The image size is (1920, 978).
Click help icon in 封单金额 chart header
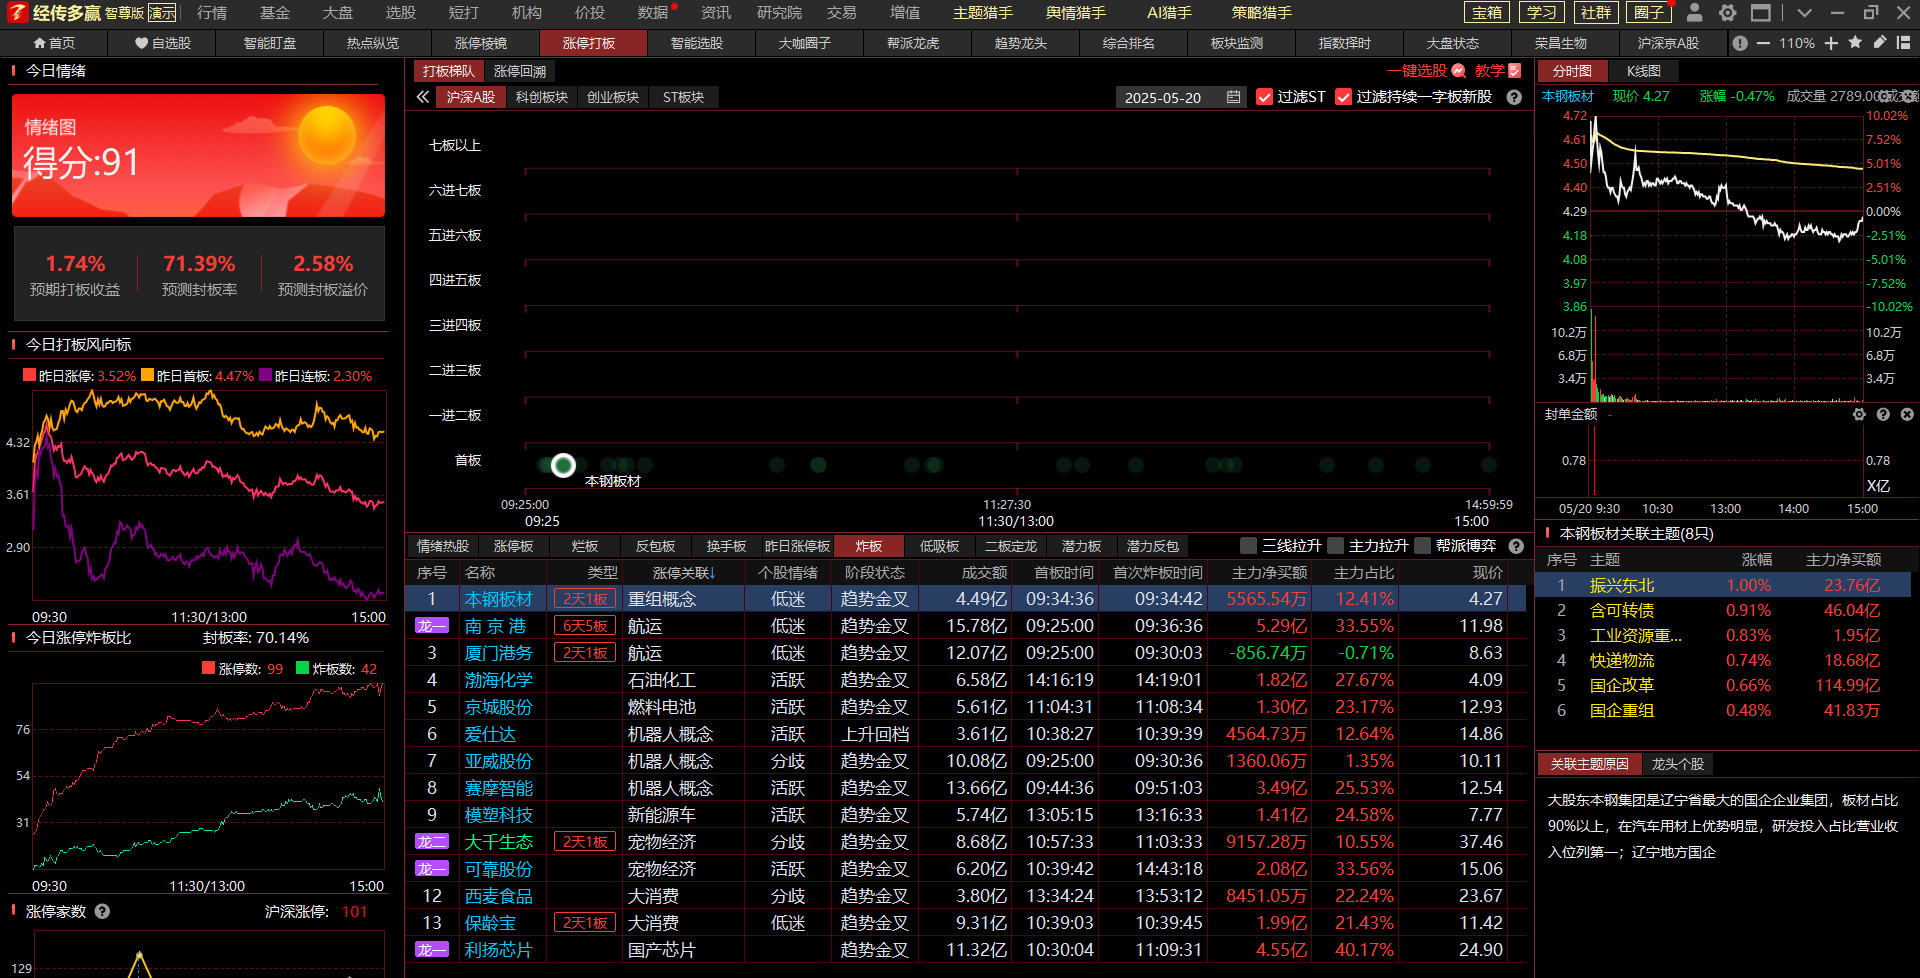[1883, 414]
